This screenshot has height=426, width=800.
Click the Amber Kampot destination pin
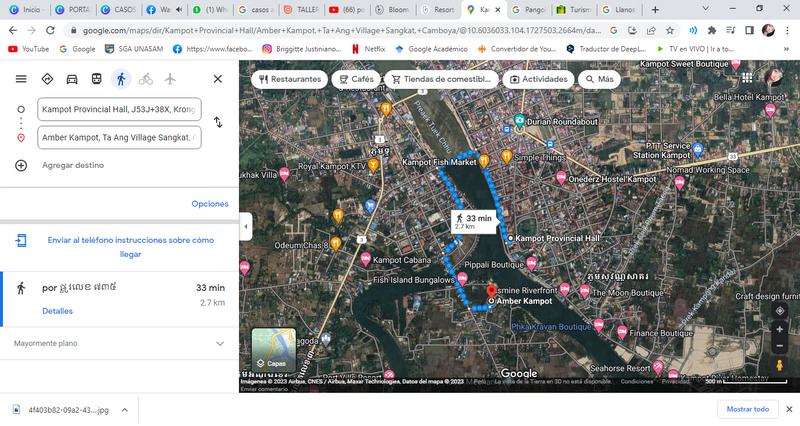click(x=491, y=291)
